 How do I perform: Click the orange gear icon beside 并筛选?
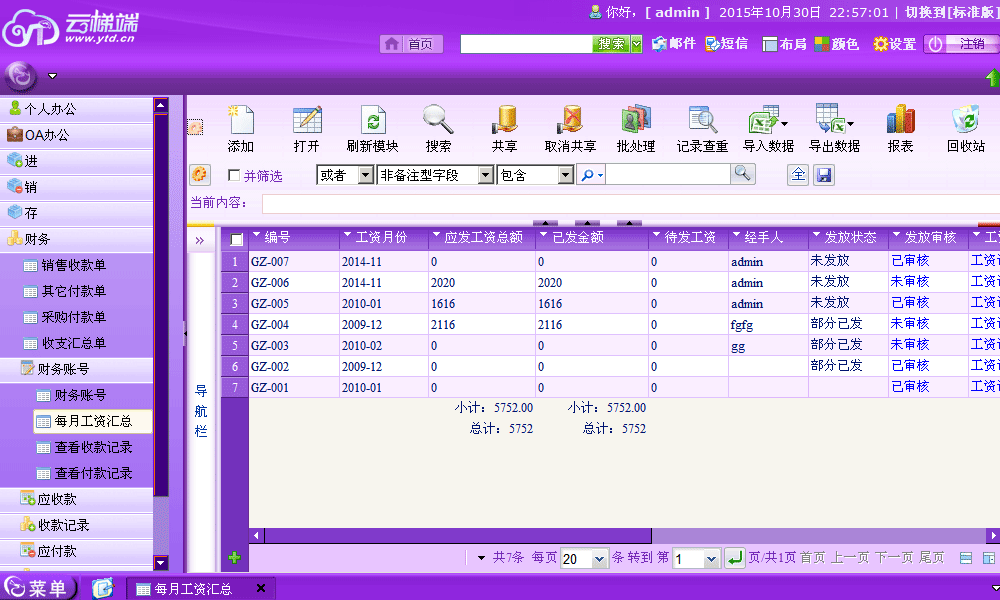click(x=200, y=175)
